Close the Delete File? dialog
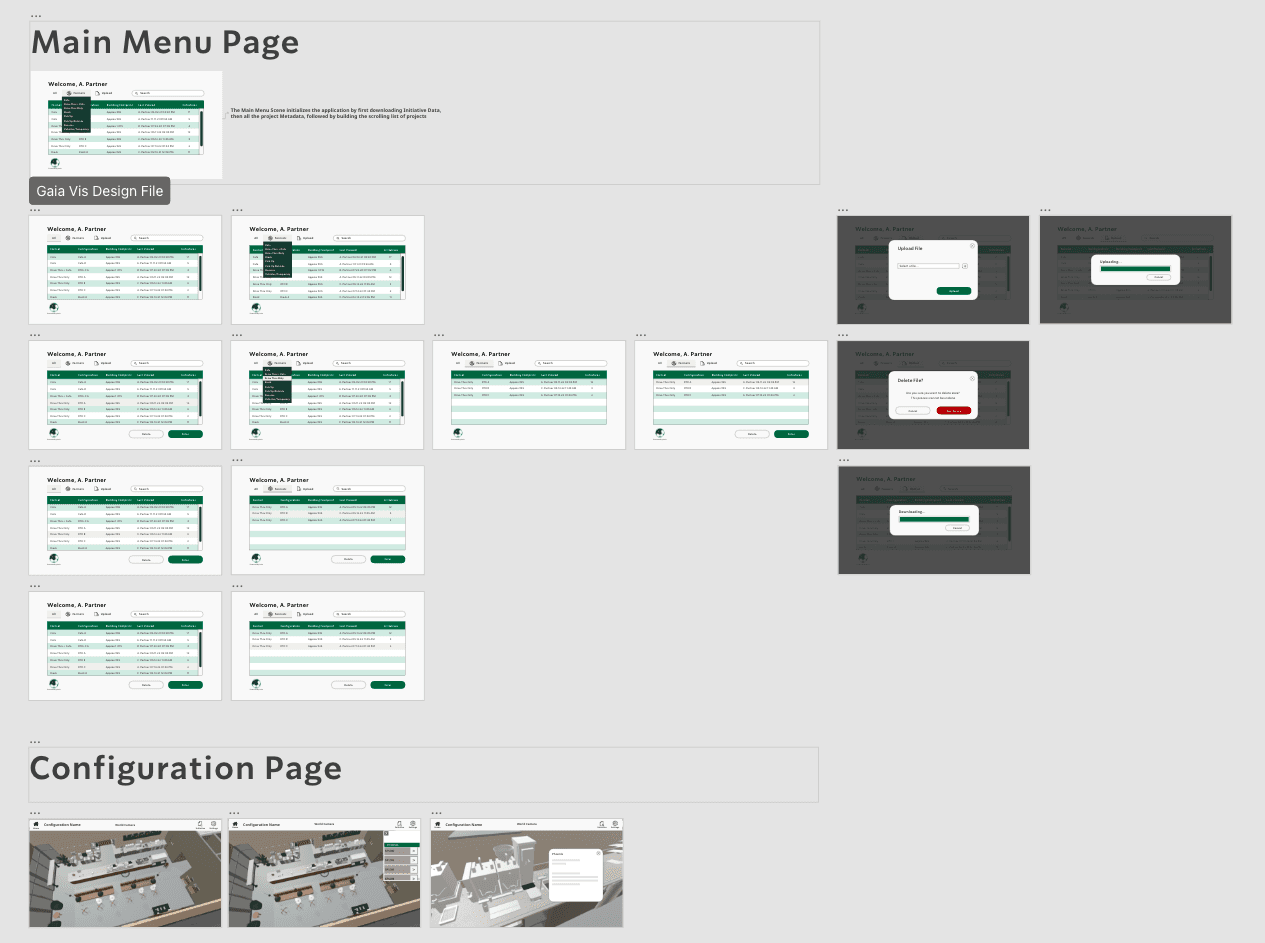This screenshot has width=1265, height=943. pos(971,378)
